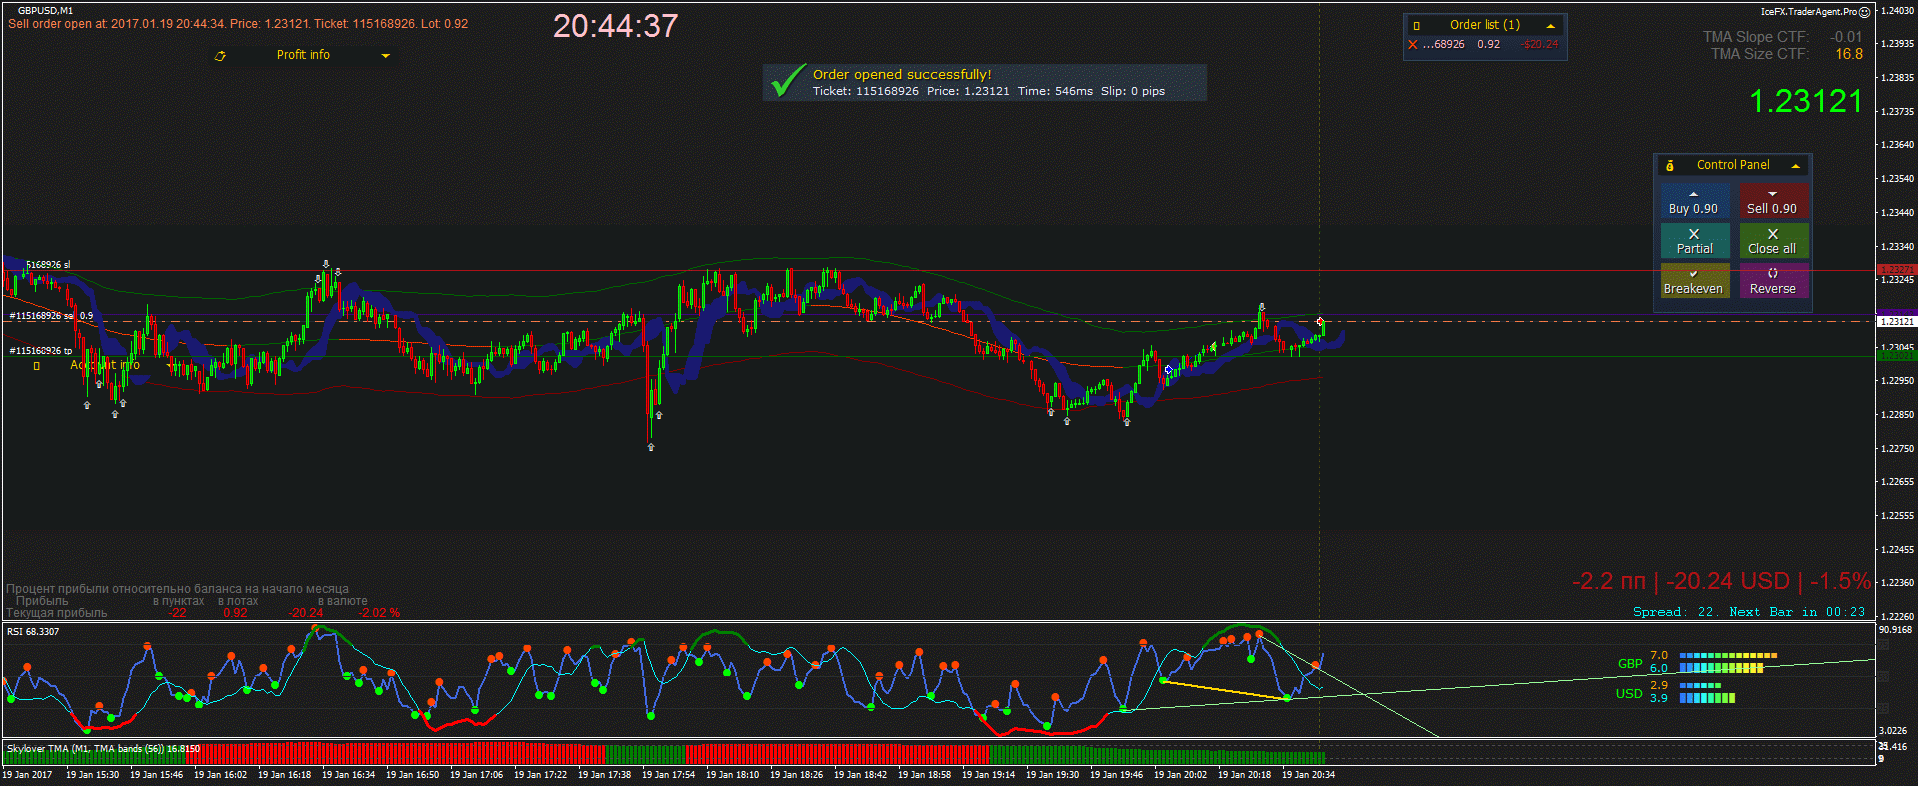Click the Close all button

click(x=1772, y=241)
